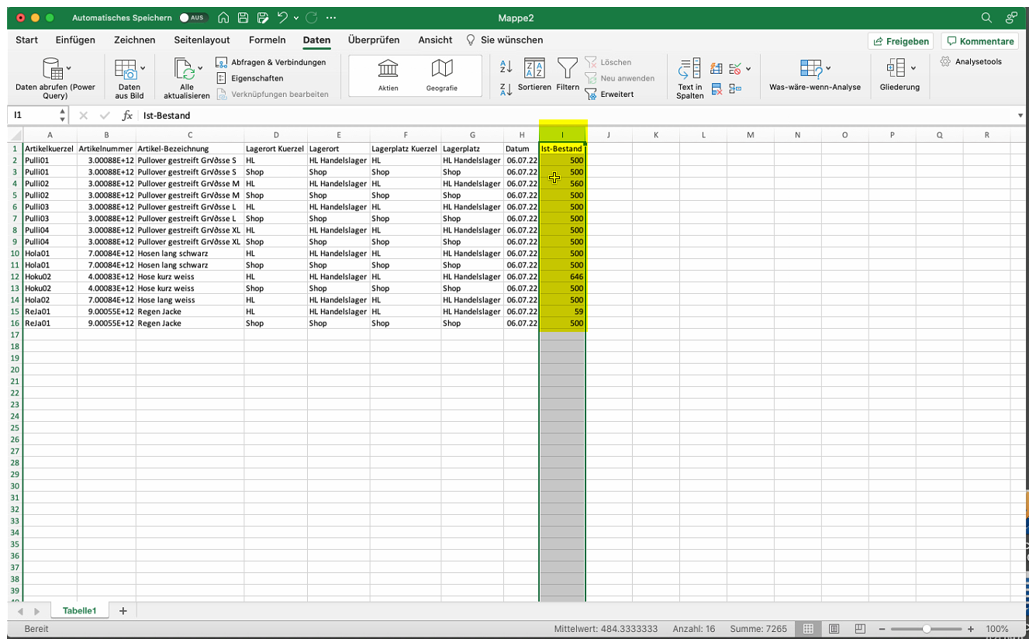The height and width of the screenshot is (643, 1033).
Task: Click the Filtern funnel icon
Action: point(567,69)
